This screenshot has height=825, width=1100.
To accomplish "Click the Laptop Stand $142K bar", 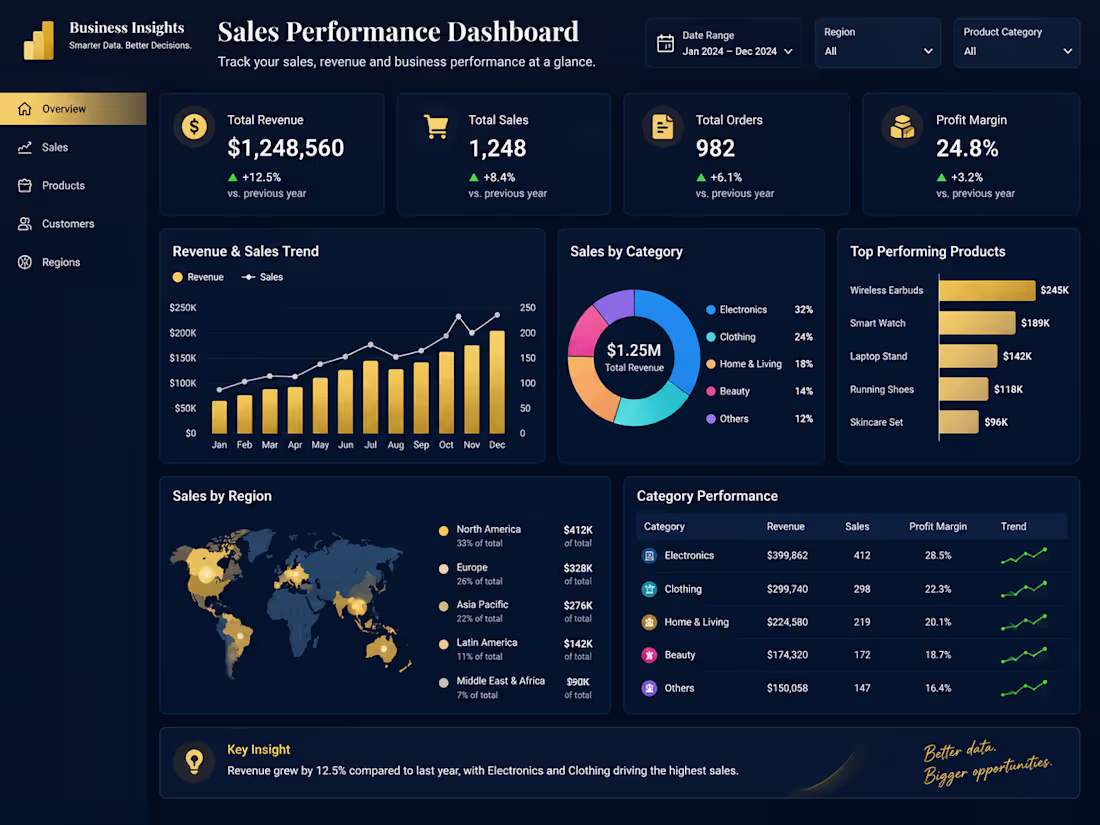I will point(968,356).
